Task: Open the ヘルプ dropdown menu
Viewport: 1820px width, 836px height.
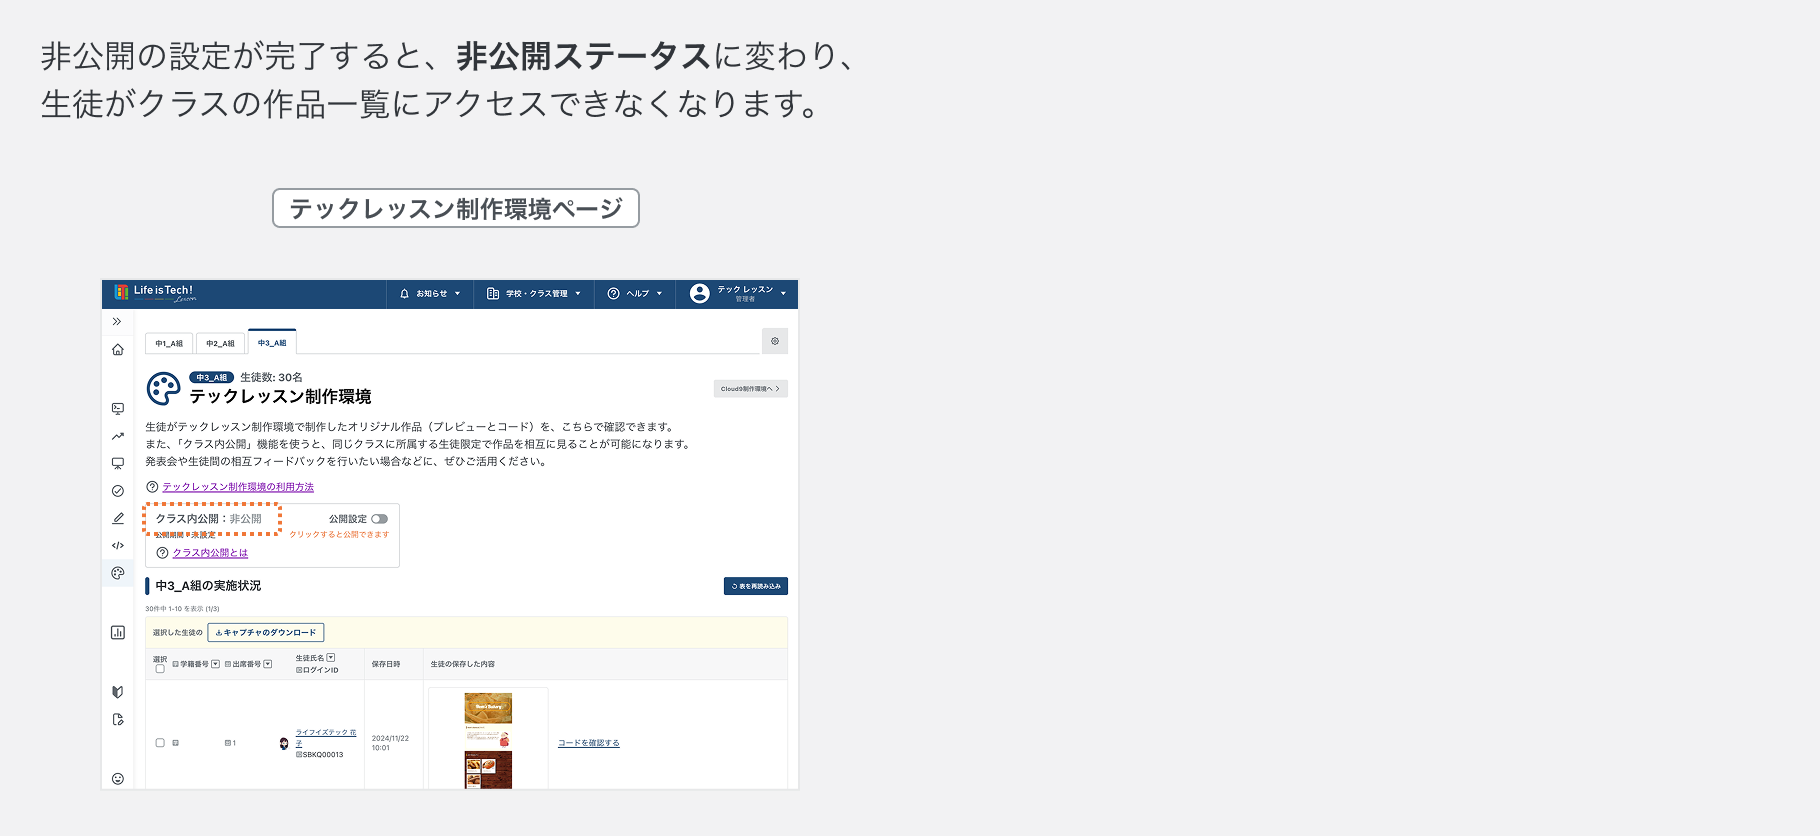Action: pos(635,294)
